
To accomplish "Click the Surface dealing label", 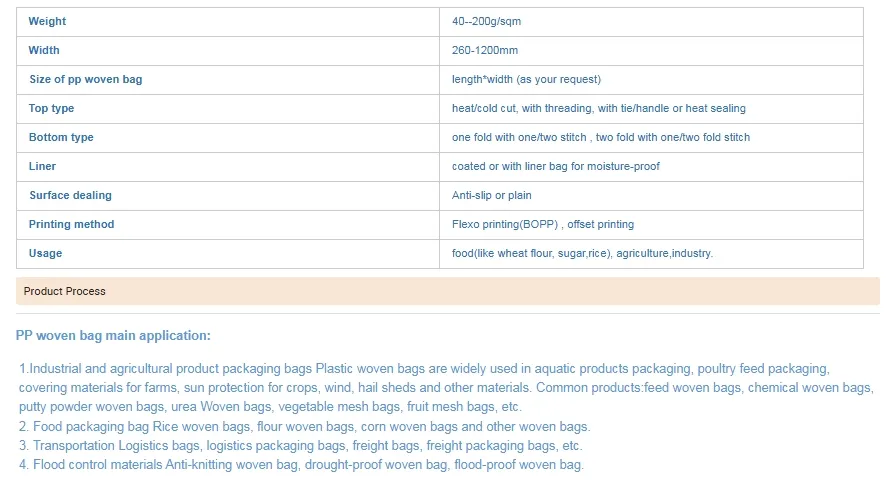I will click(70, 195).
